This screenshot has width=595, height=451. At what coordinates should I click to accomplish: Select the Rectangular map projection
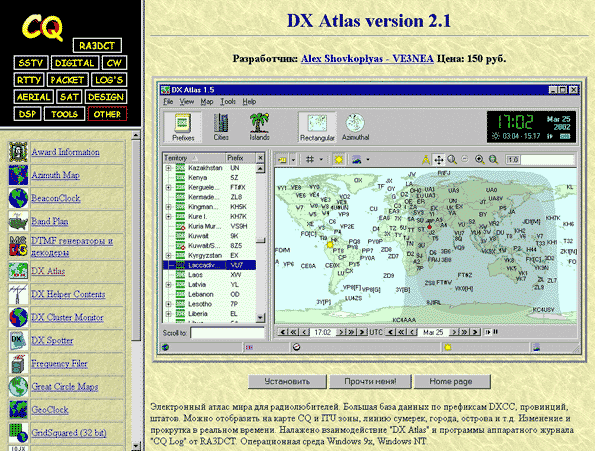coord(317,127)
